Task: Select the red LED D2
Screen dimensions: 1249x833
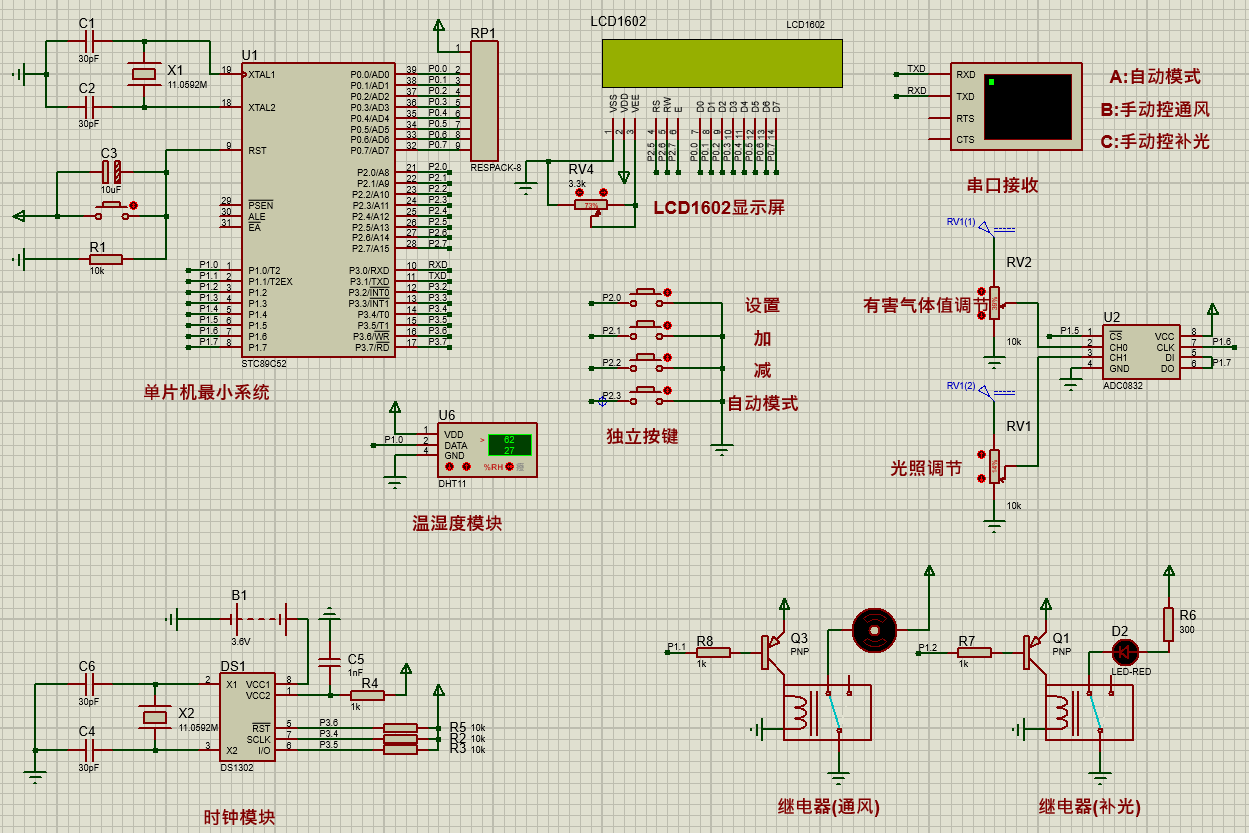Action: tap(1125, 652)
